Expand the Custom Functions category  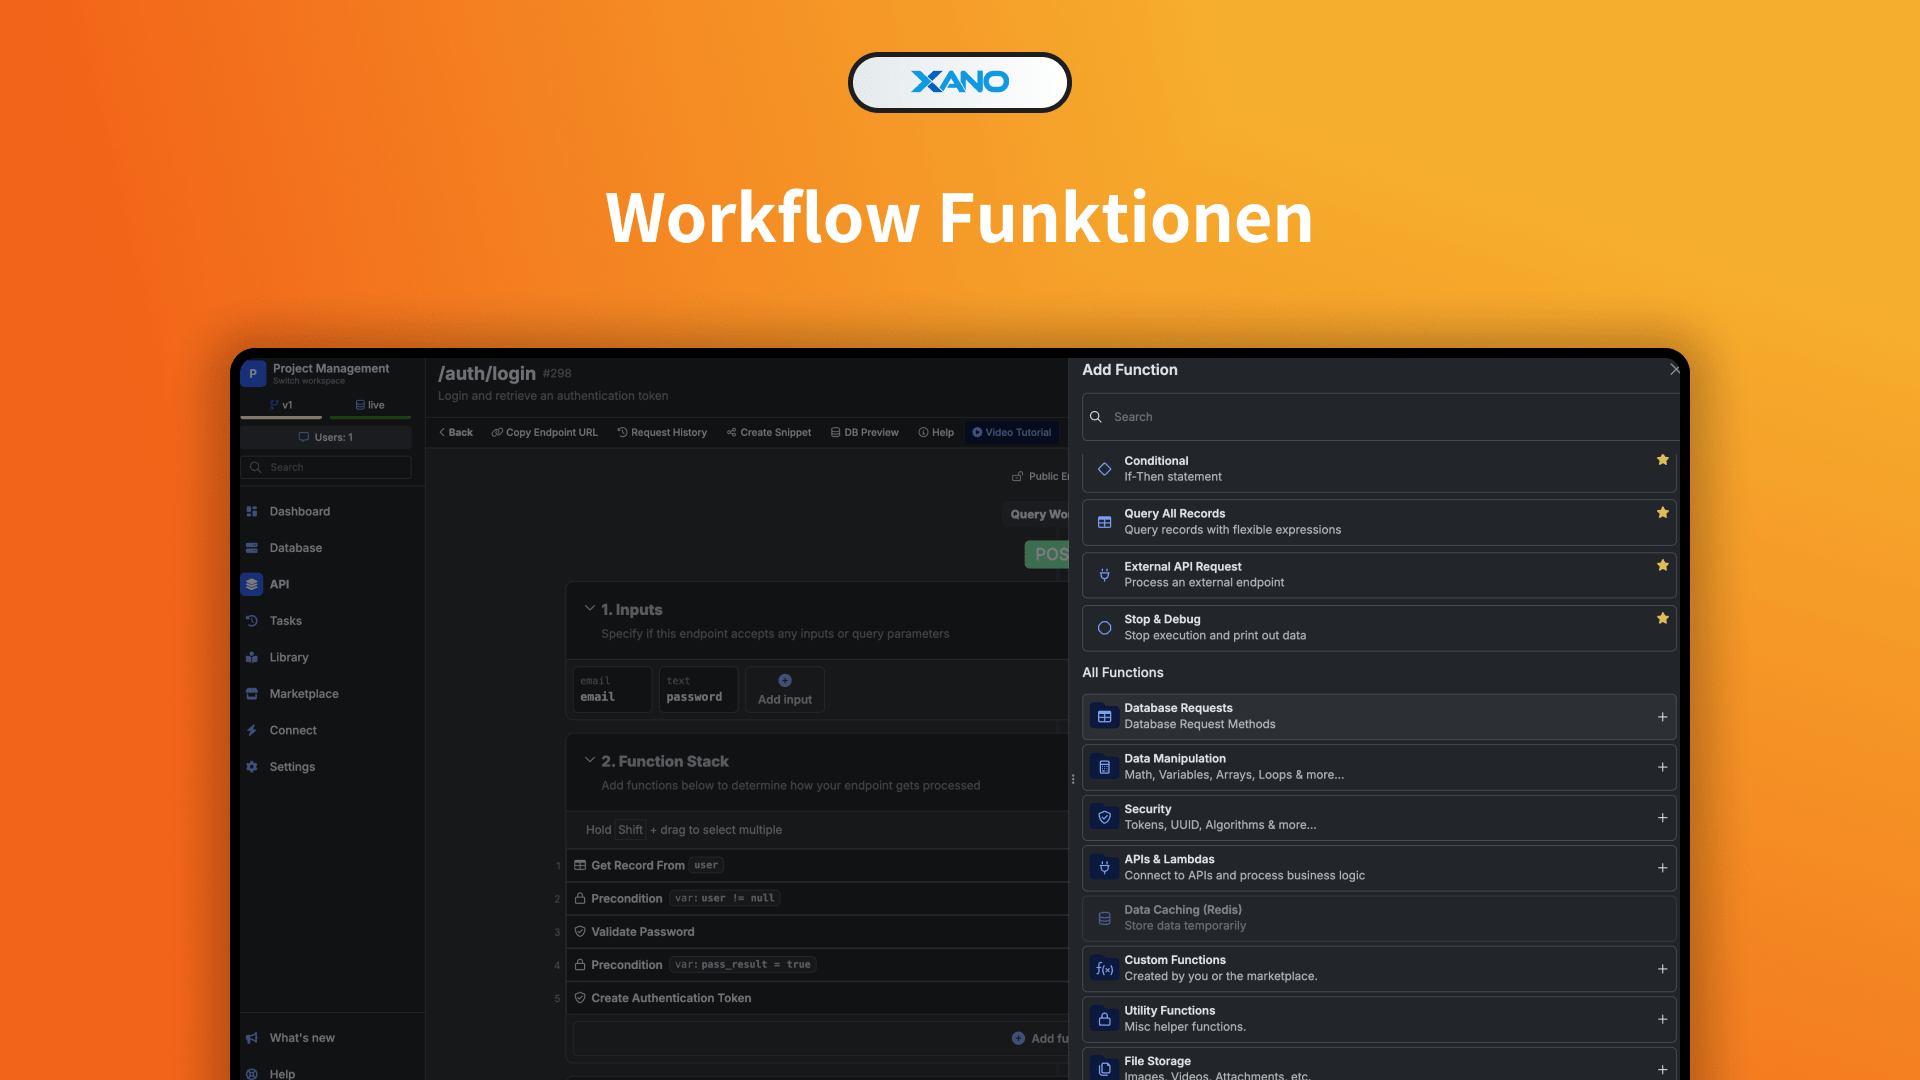pyautogui.click(x=1662, y=969)
